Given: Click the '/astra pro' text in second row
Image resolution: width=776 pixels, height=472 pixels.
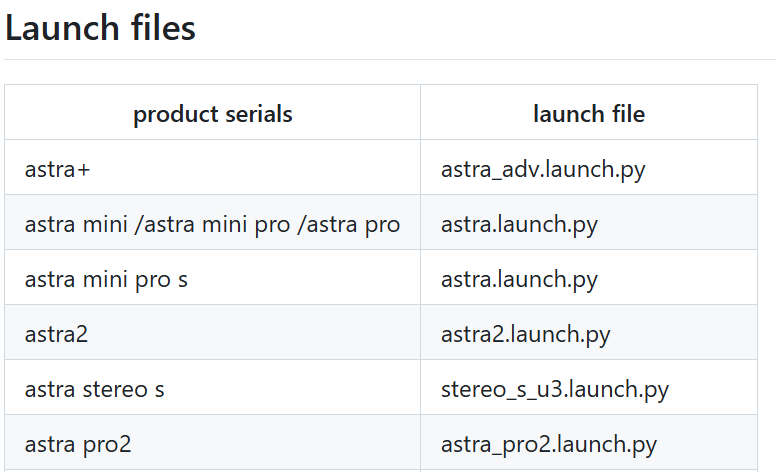Looking at the screenshot, I should pos(349,224).
